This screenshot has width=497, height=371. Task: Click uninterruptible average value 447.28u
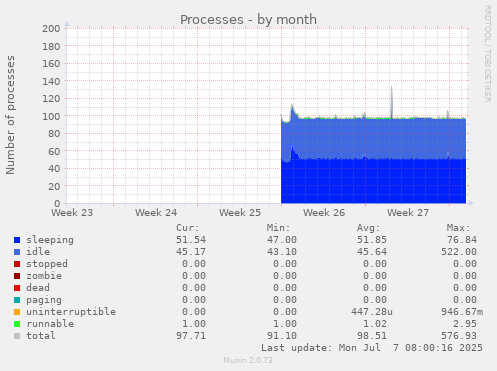[x=372, y=312]
